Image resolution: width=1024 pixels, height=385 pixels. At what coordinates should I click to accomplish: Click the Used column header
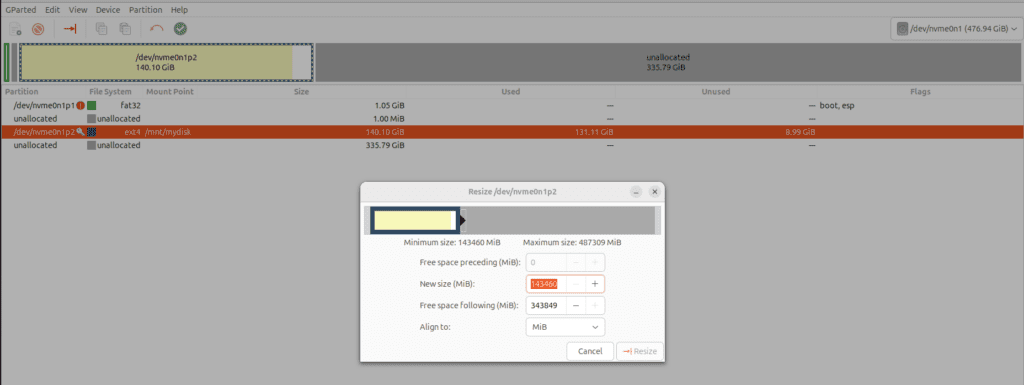[510, 92]
